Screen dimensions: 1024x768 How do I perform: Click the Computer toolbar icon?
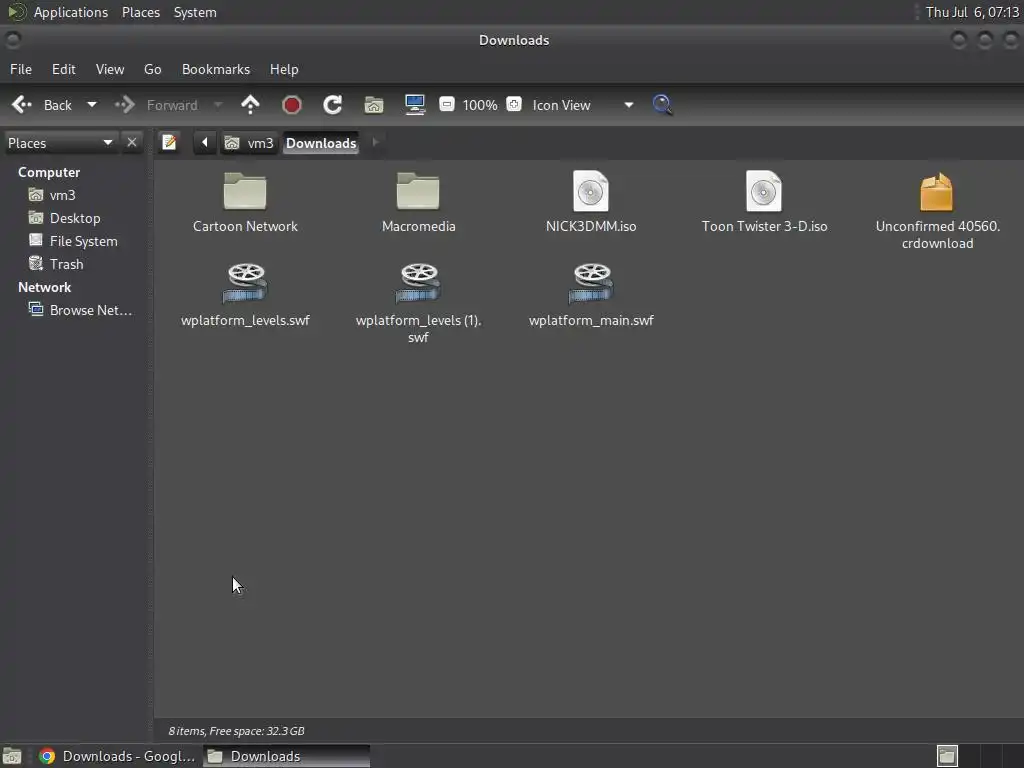415,104
